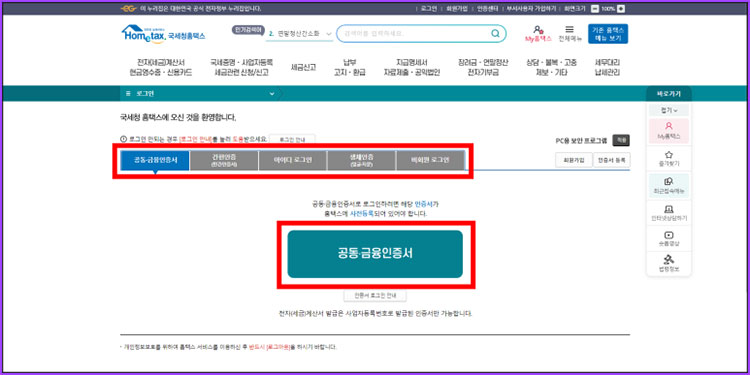Screen dimensions: 750x375
Task: Open My홈택스 in the shortcut sidebar
Action: tap(669, 131)
